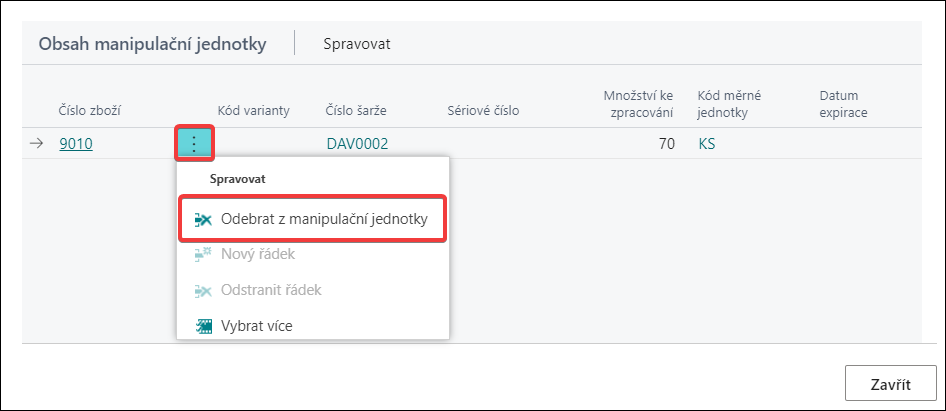Click the Vybrat více icon

point(204,327)
